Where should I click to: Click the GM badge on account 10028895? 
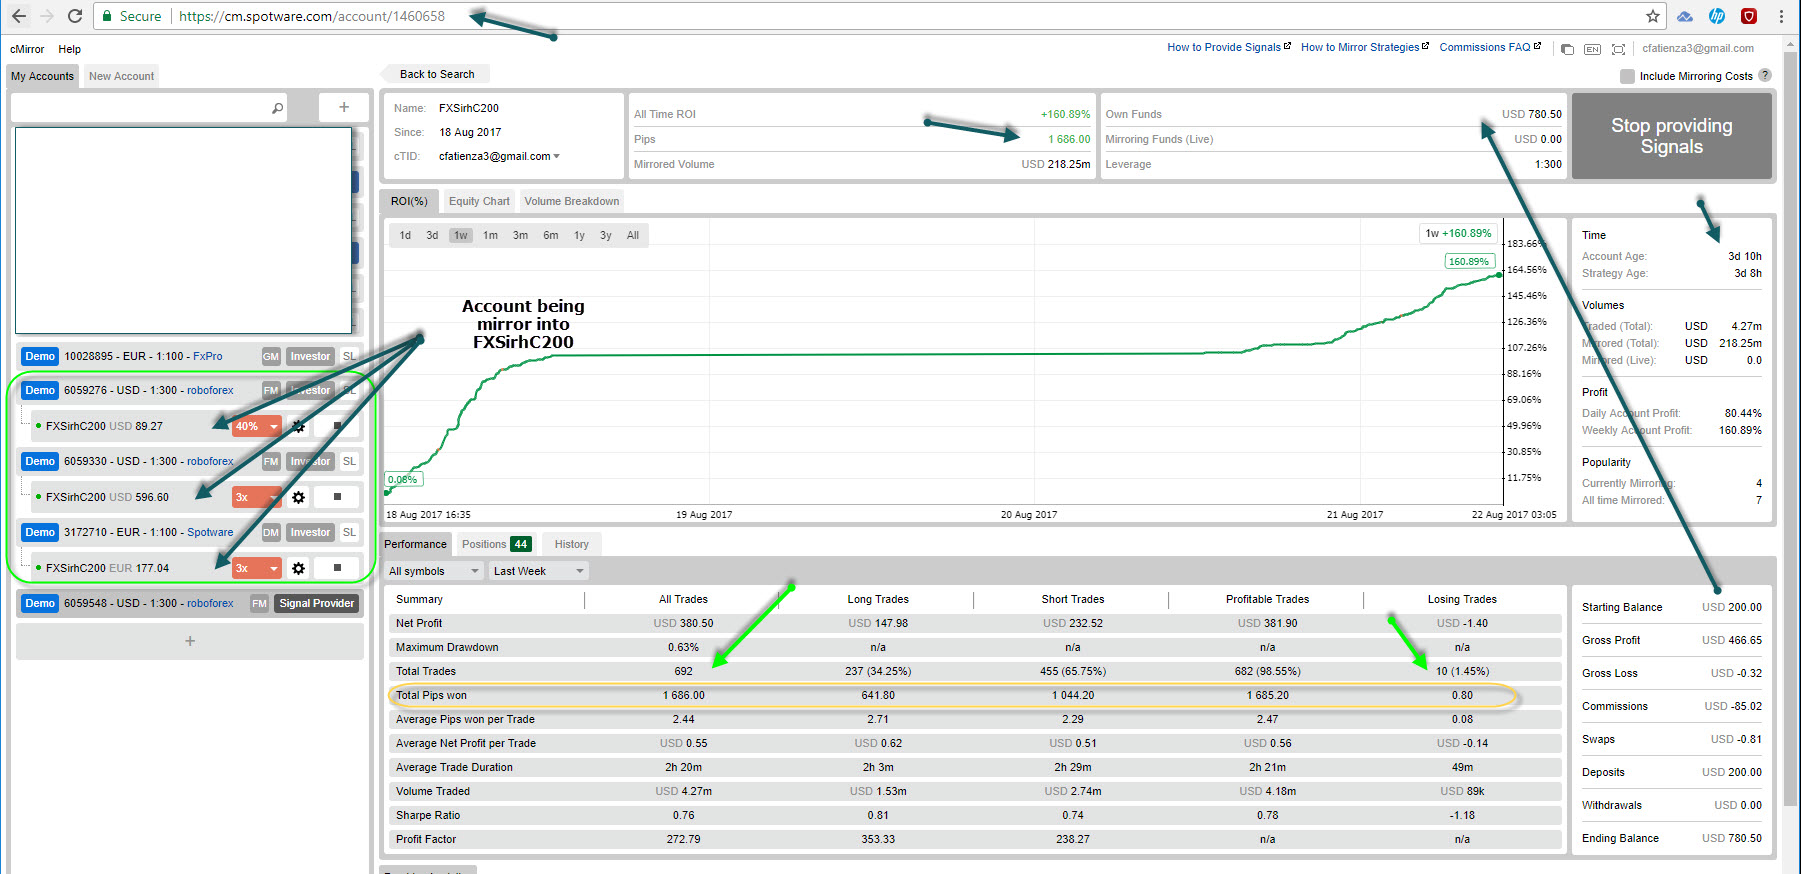click(271, 356)
